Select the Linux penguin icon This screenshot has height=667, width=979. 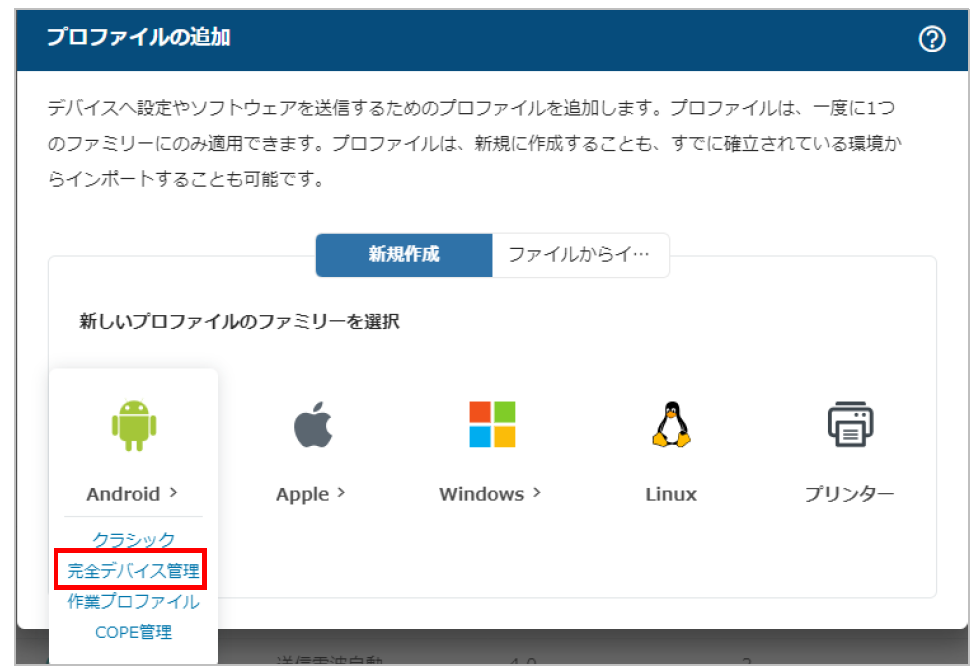click(x=671, y=425)
